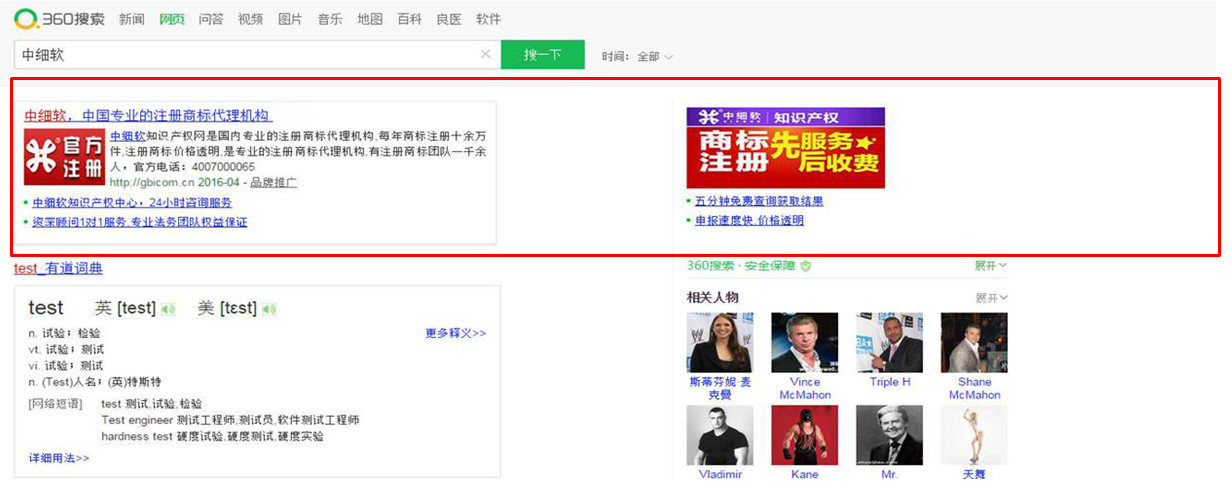Open the 申报速度快, 价格透明 link
The height and width of the screenshot is (486, 1232).
(x=749, y=221)
